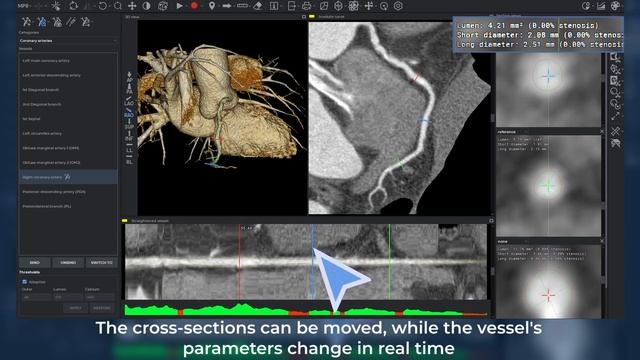
Task: Click the crosshair center icon
Action: [x=369, y=6]
